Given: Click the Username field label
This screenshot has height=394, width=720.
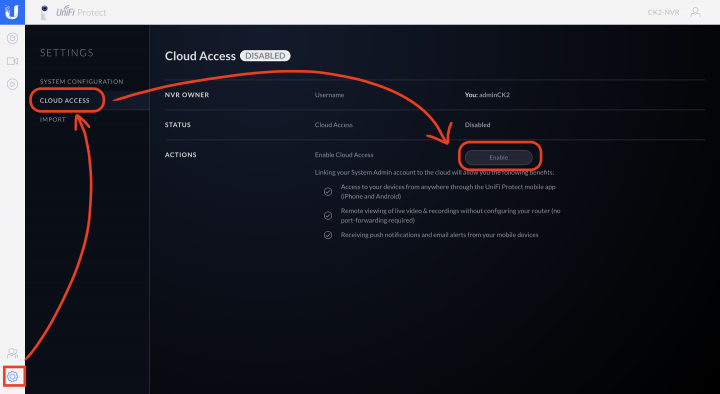Looking at the screenshot, I should pos(329,95).
